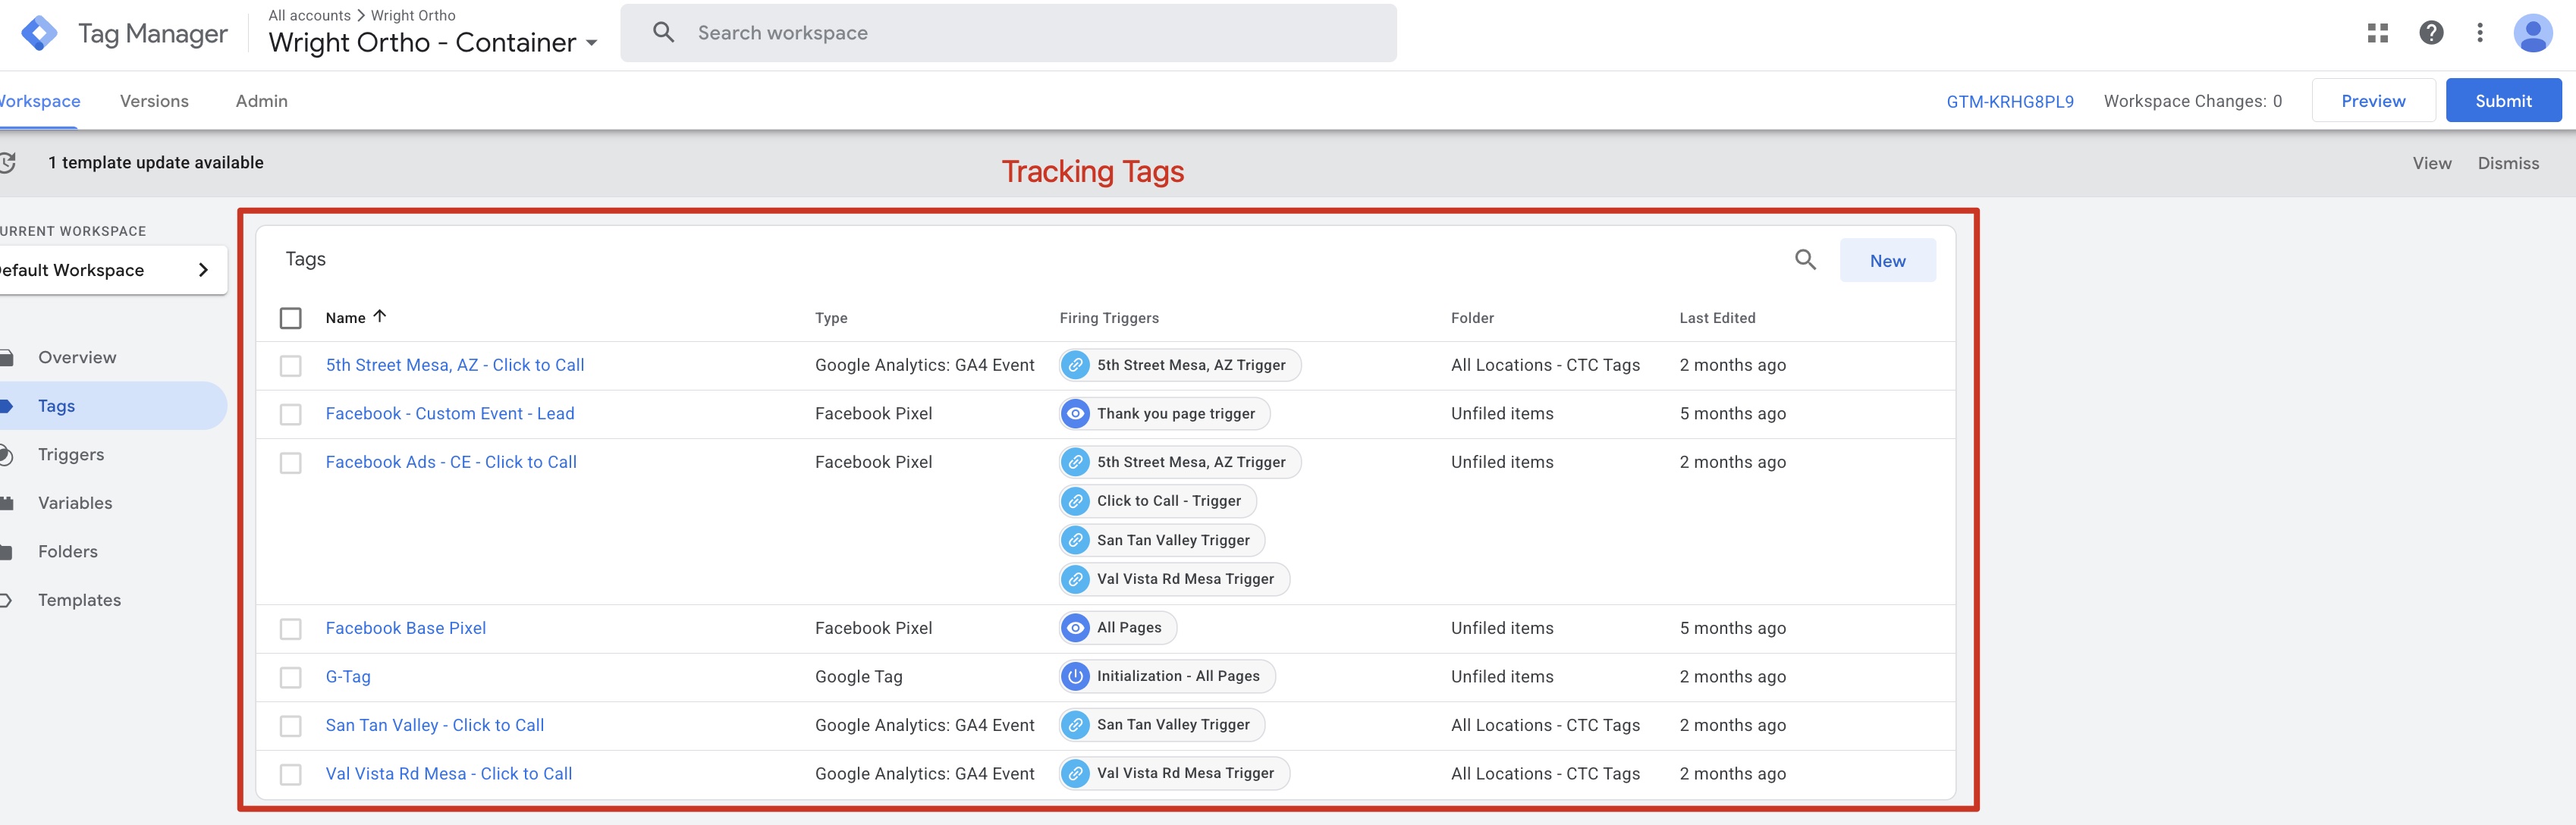
Task: Open the three-dot more options menu
Action: click(2480, 33)
